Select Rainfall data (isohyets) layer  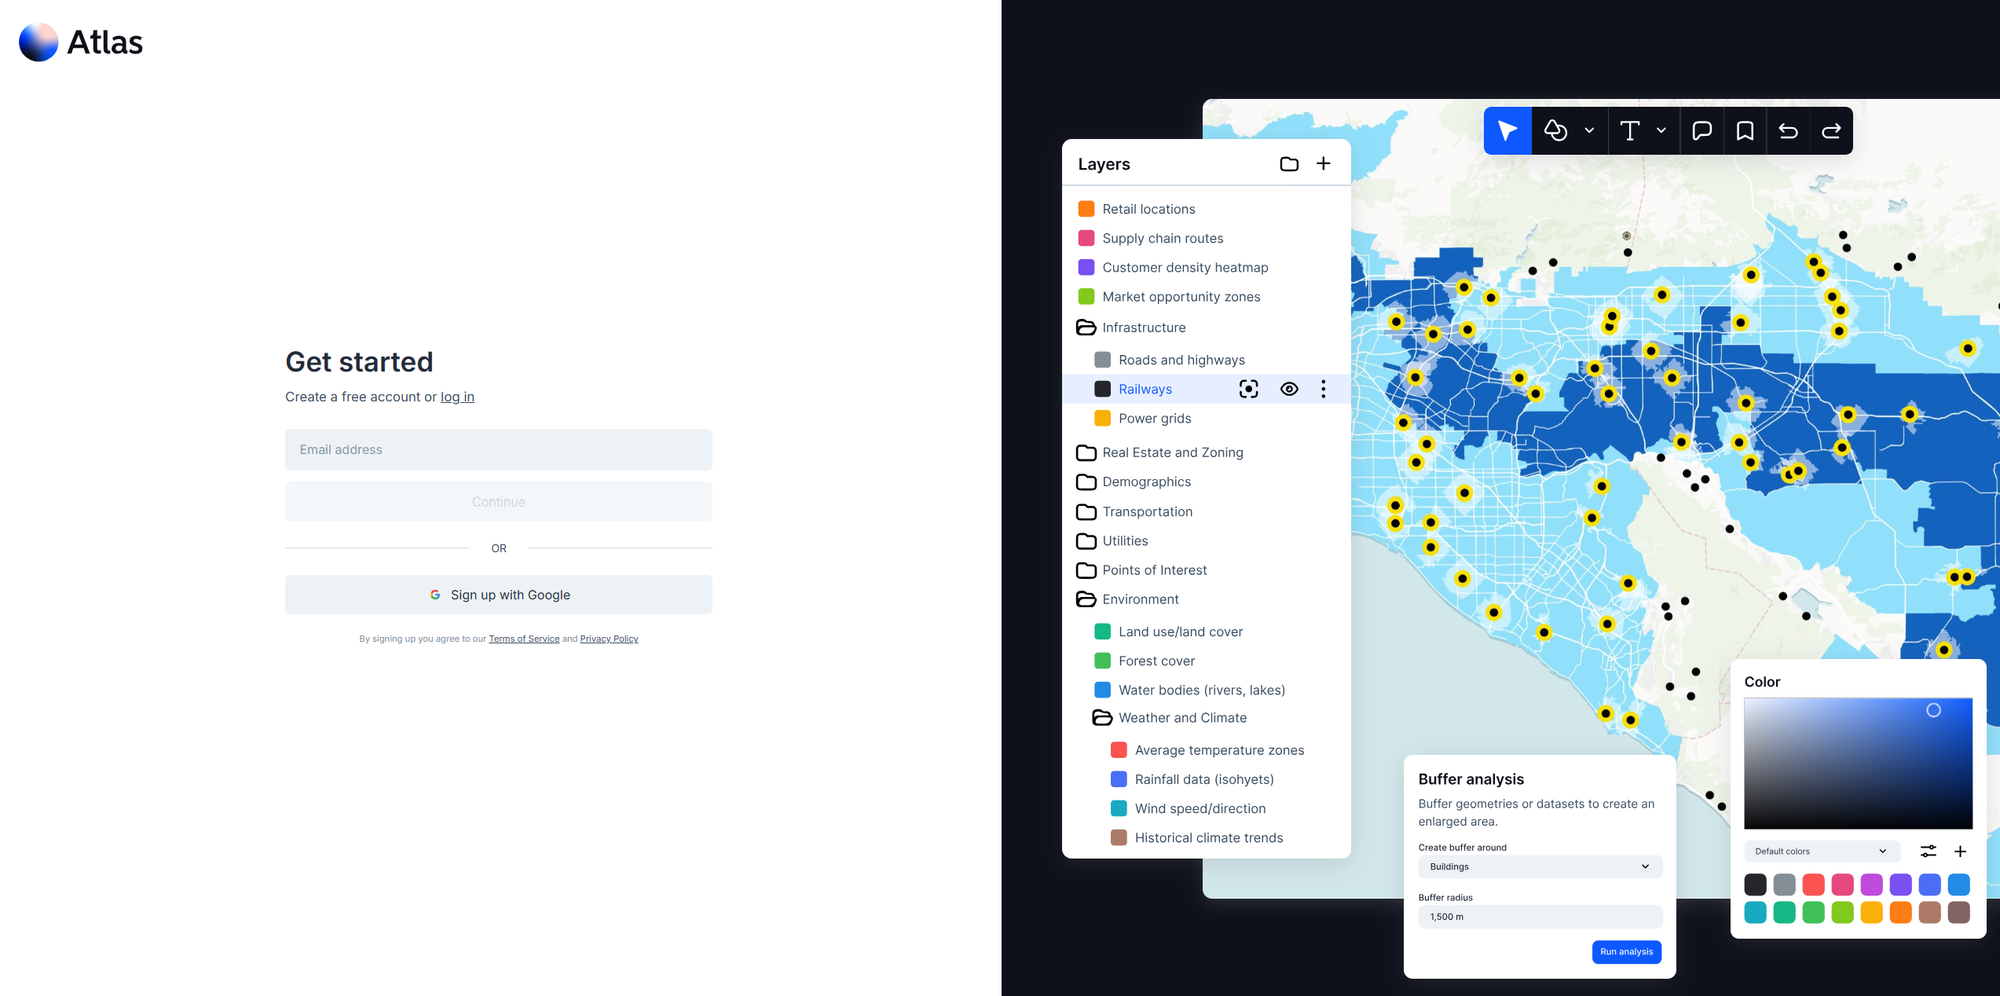click(1206, 779)
